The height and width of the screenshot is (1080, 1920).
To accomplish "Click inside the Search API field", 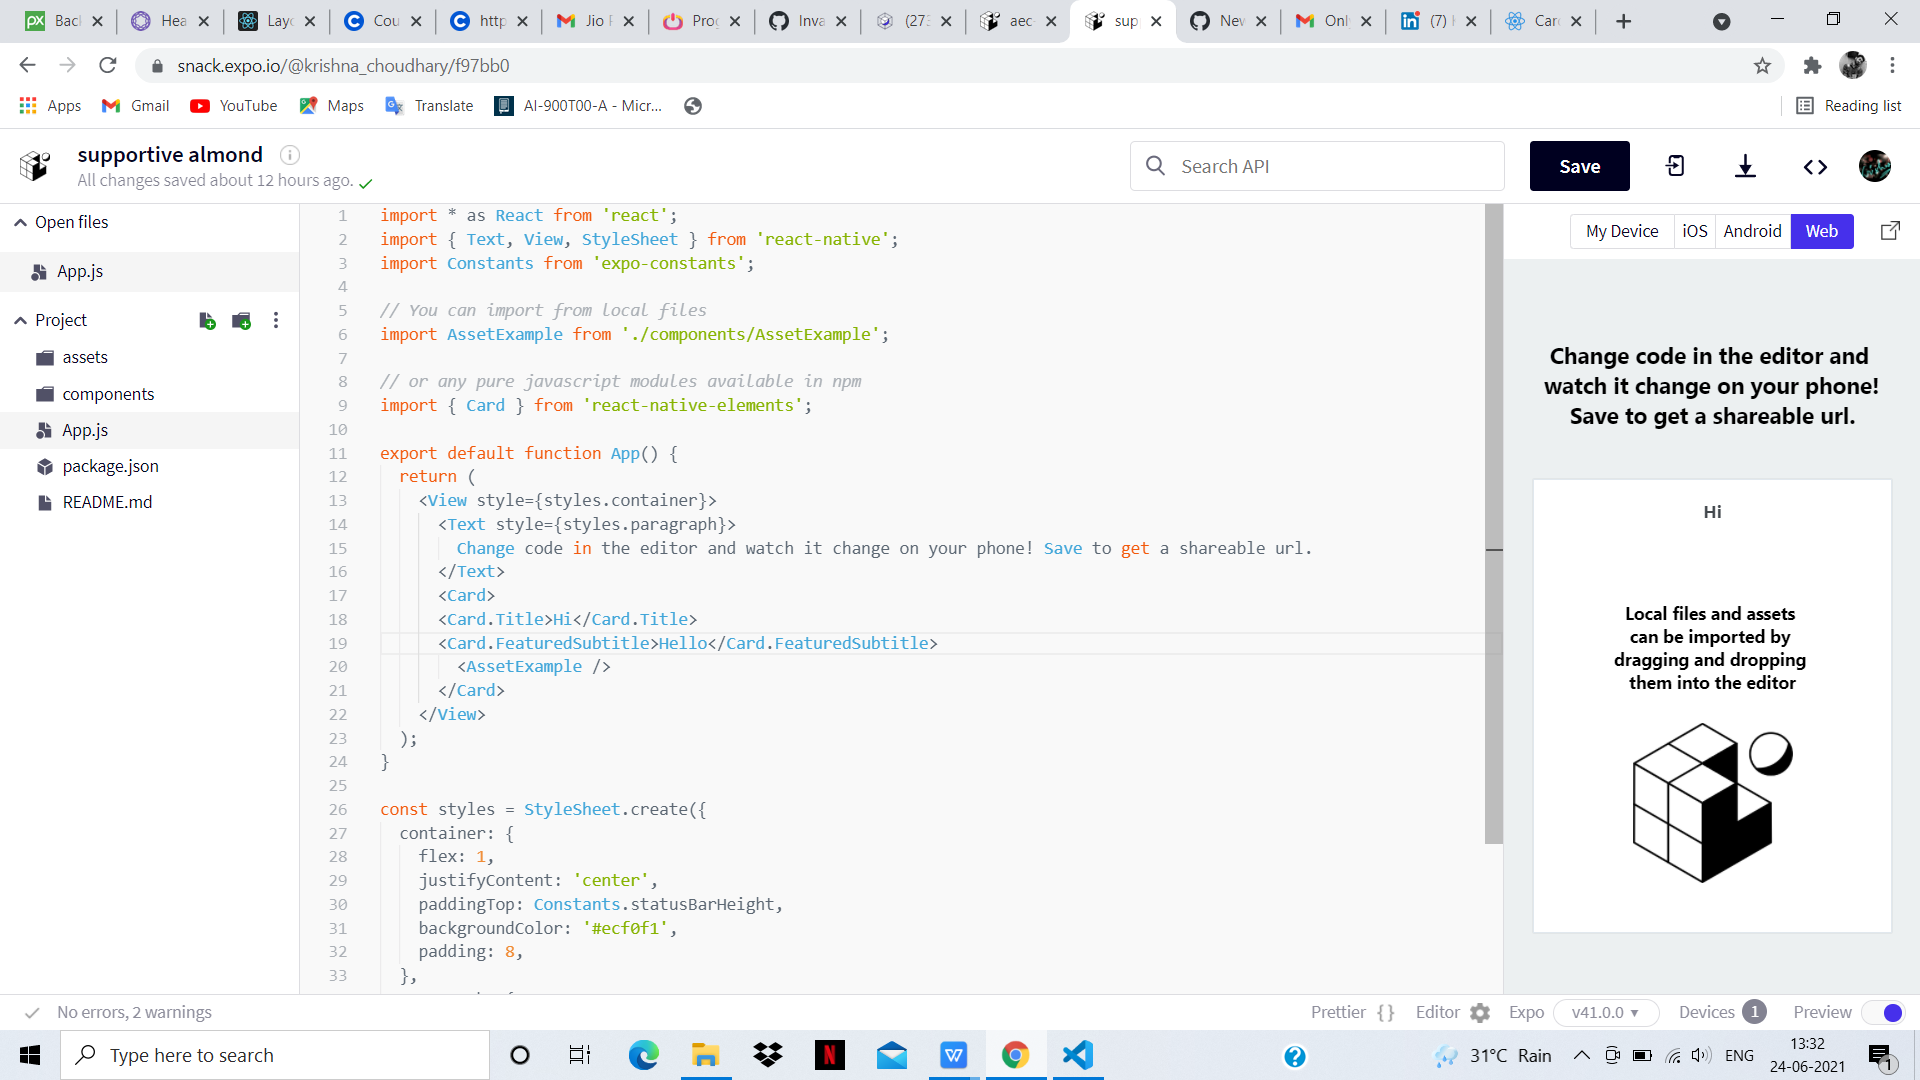I will [x=1317, y=166].
